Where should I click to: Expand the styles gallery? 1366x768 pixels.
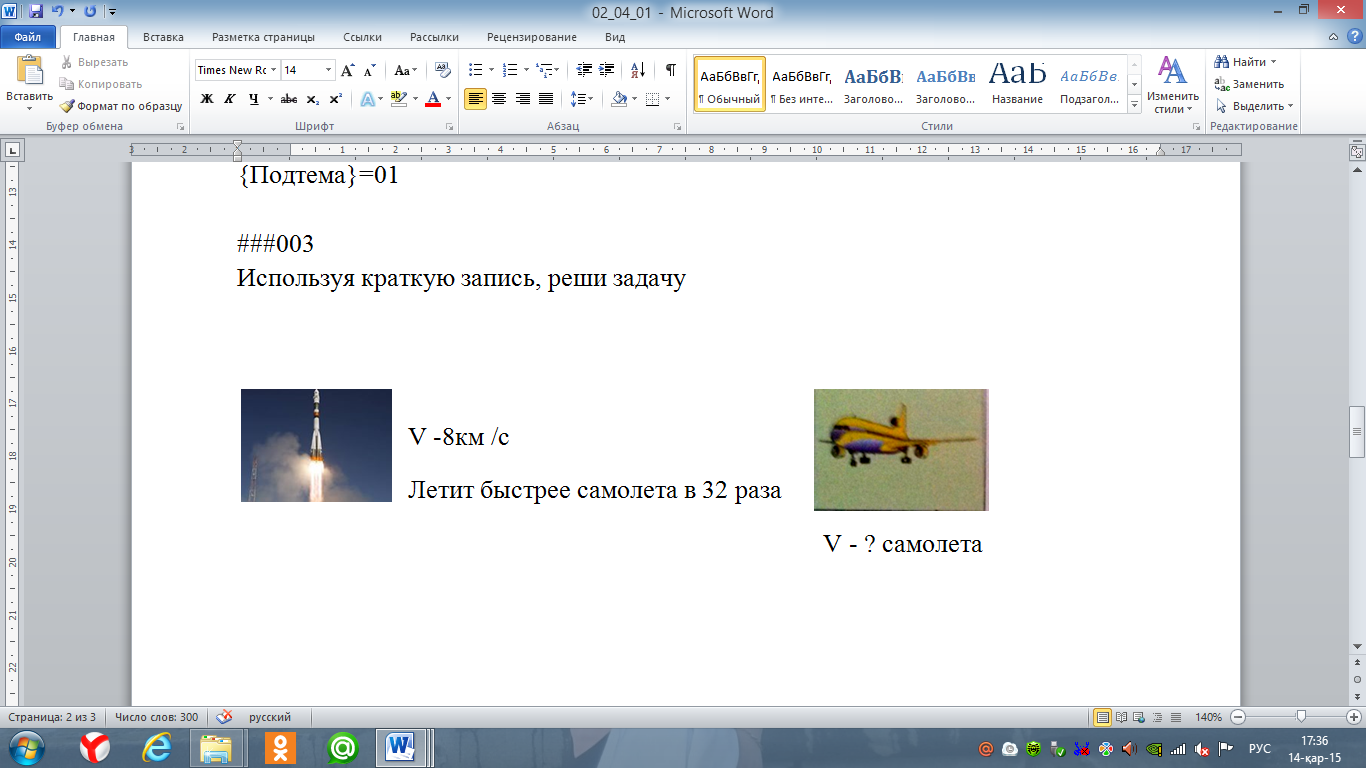pyautogui.click(x=1134, y=104)
